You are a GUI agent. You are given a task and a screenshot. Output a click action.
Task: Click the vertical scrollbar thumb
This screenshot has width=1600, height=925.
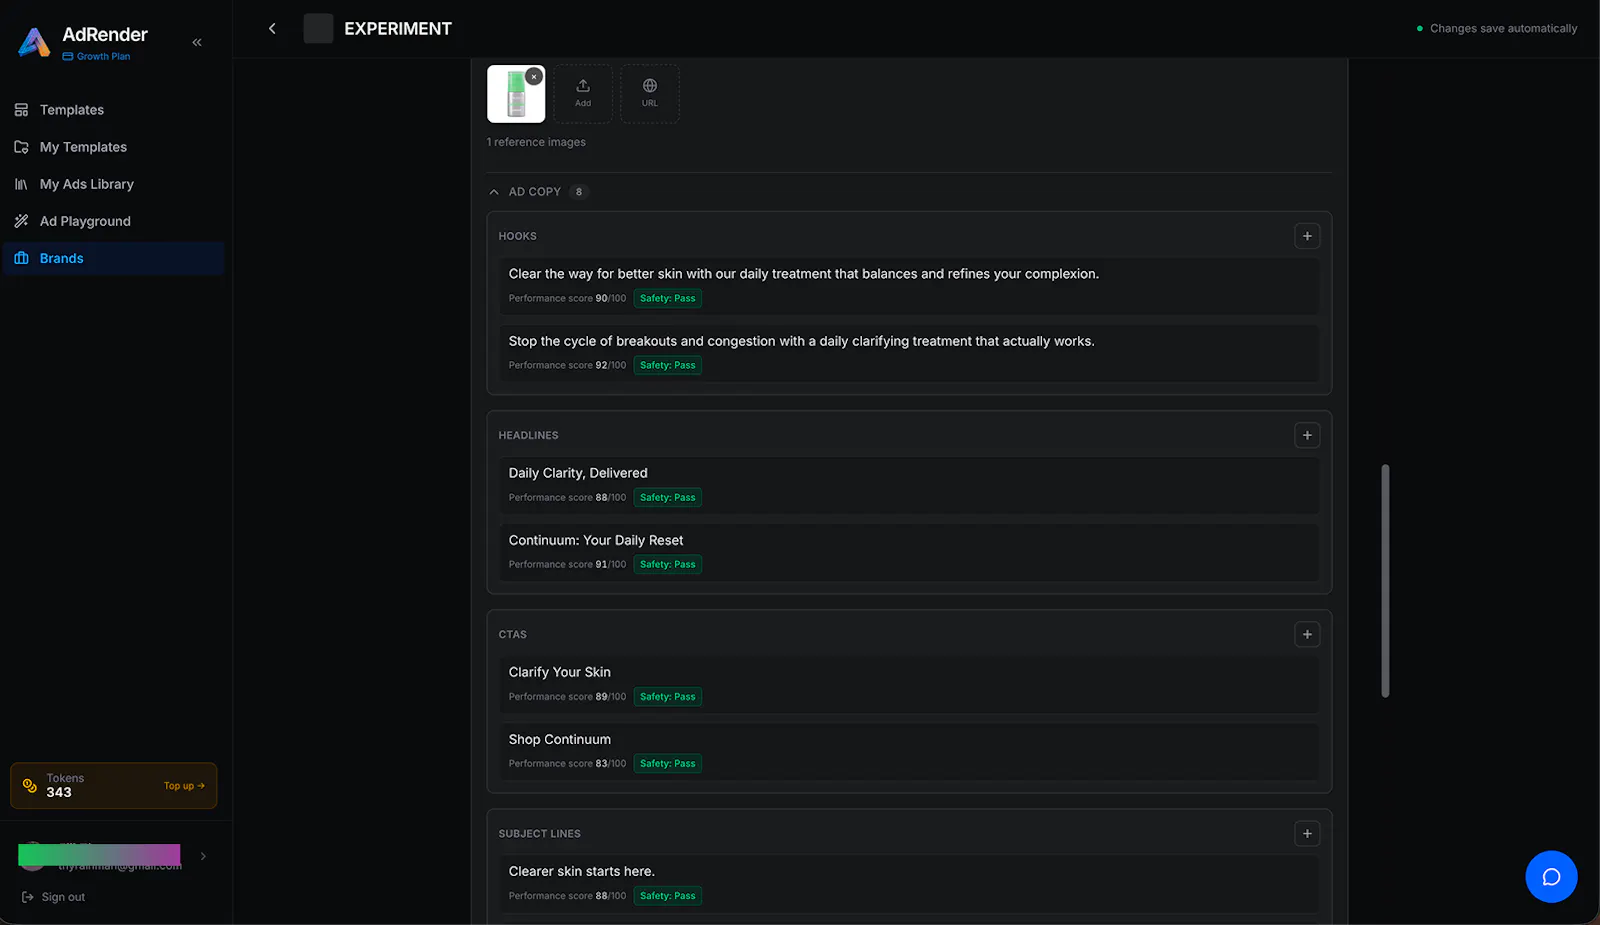1385,580
